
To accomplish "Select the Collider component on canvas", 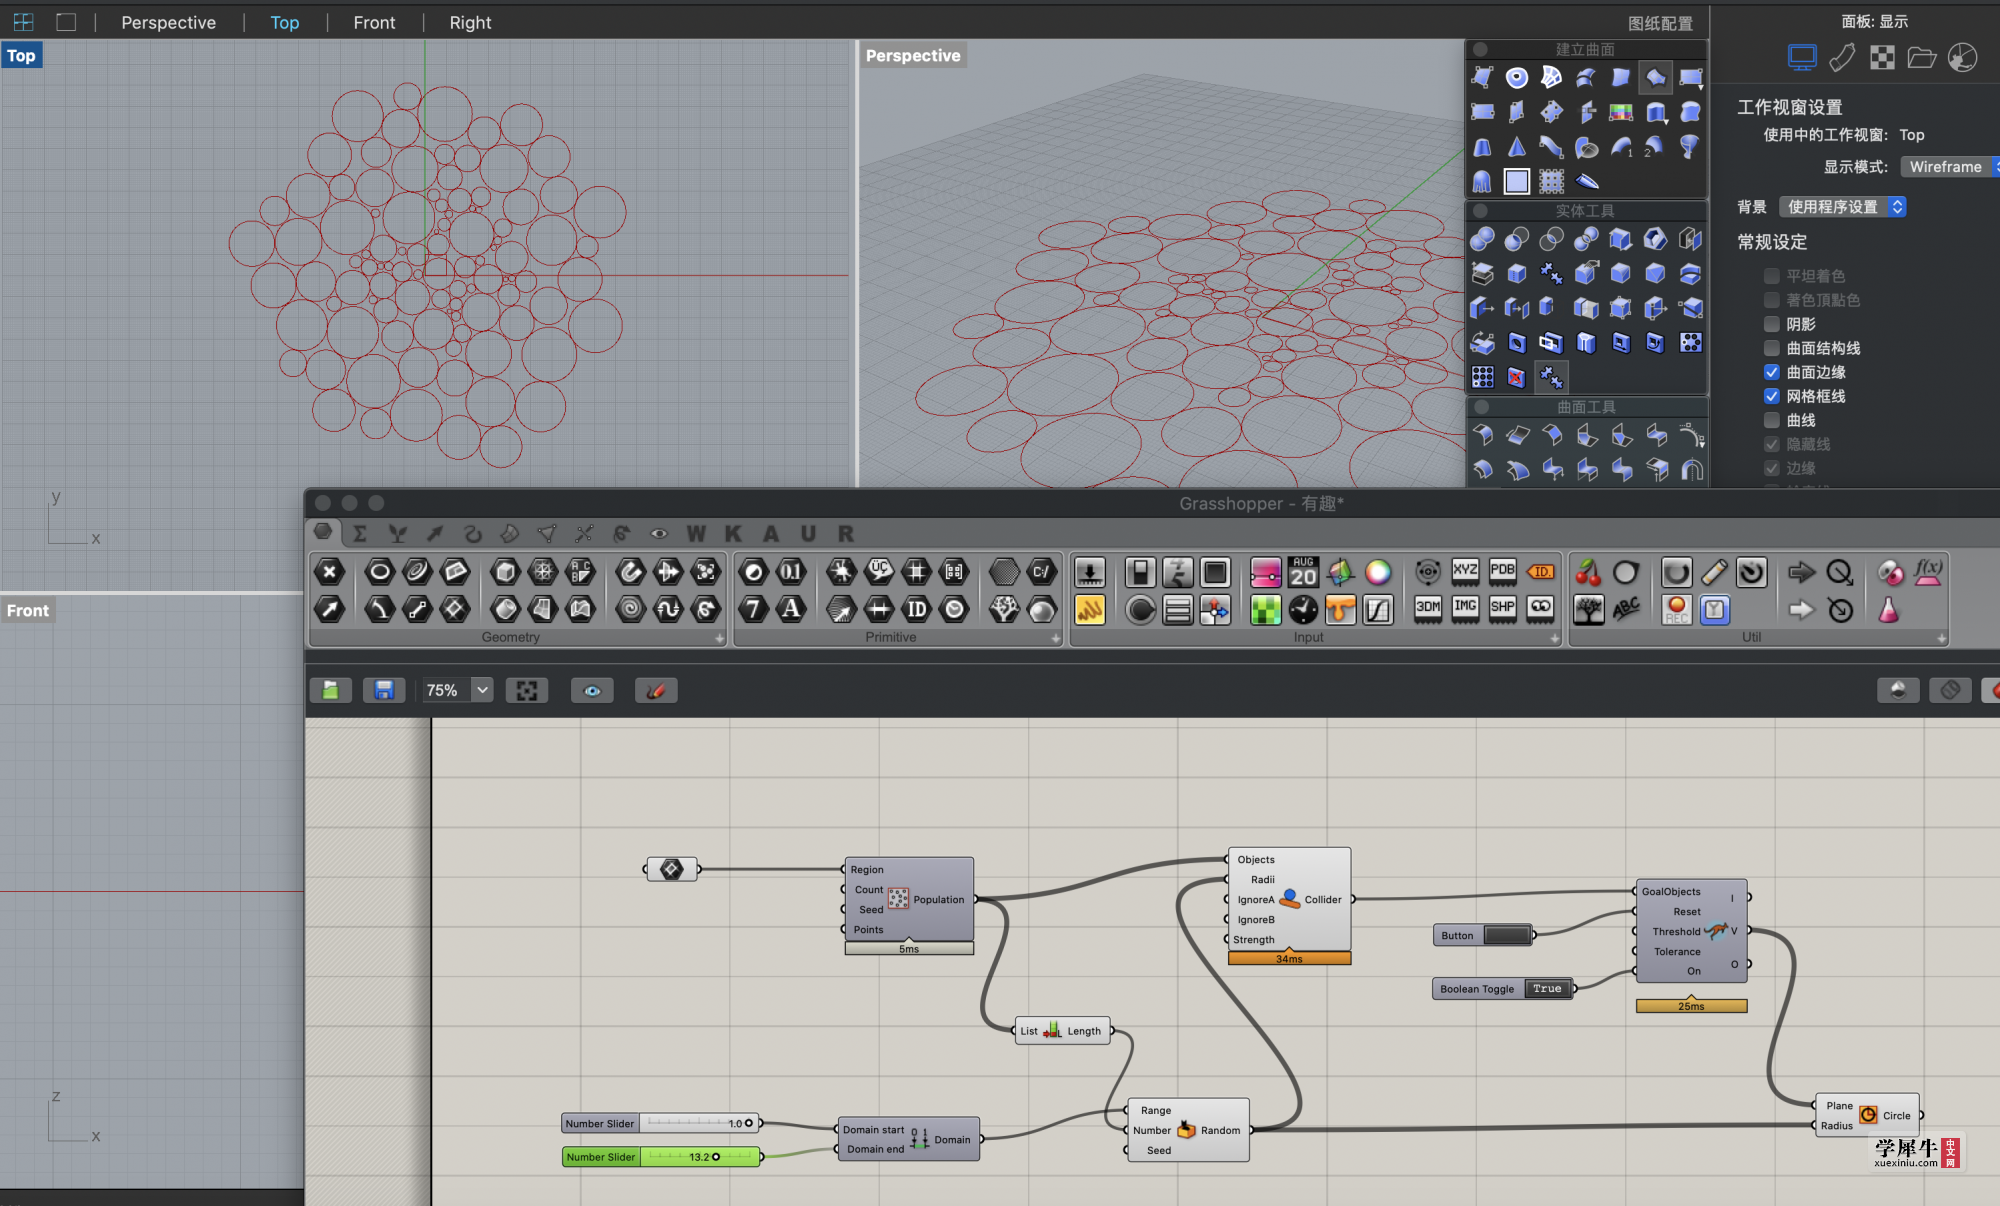I will (1289, 900).
